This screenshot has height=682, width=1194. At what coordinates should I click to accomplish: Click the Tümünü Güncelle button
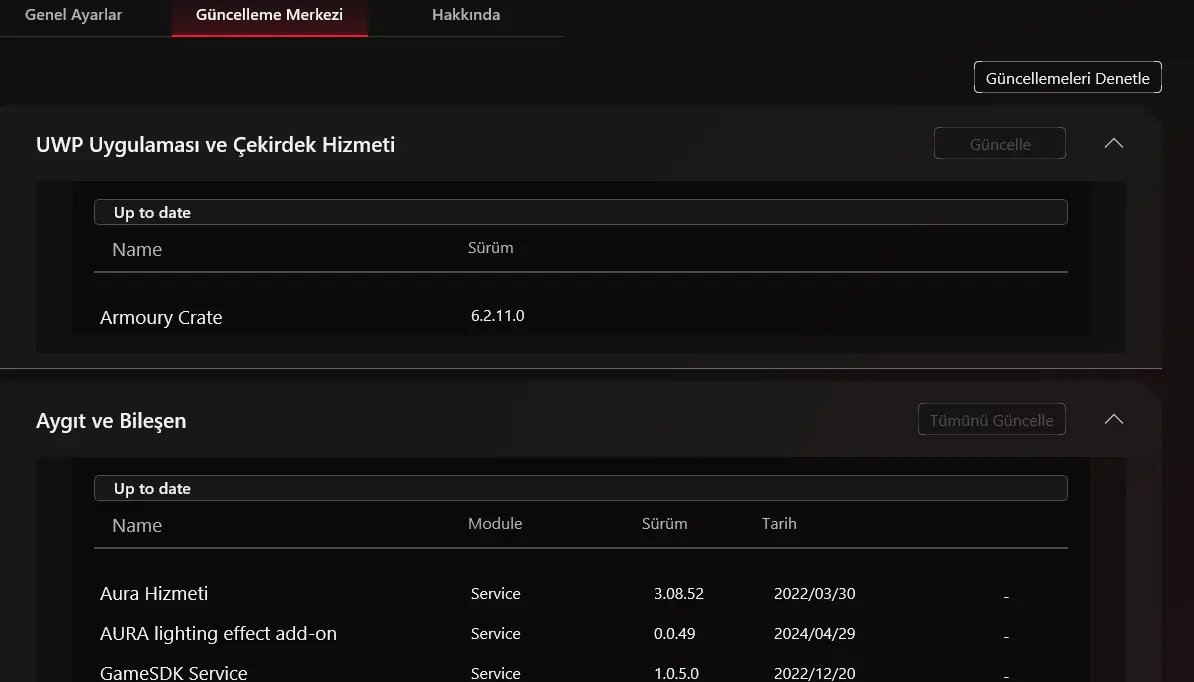coord(991,420)
